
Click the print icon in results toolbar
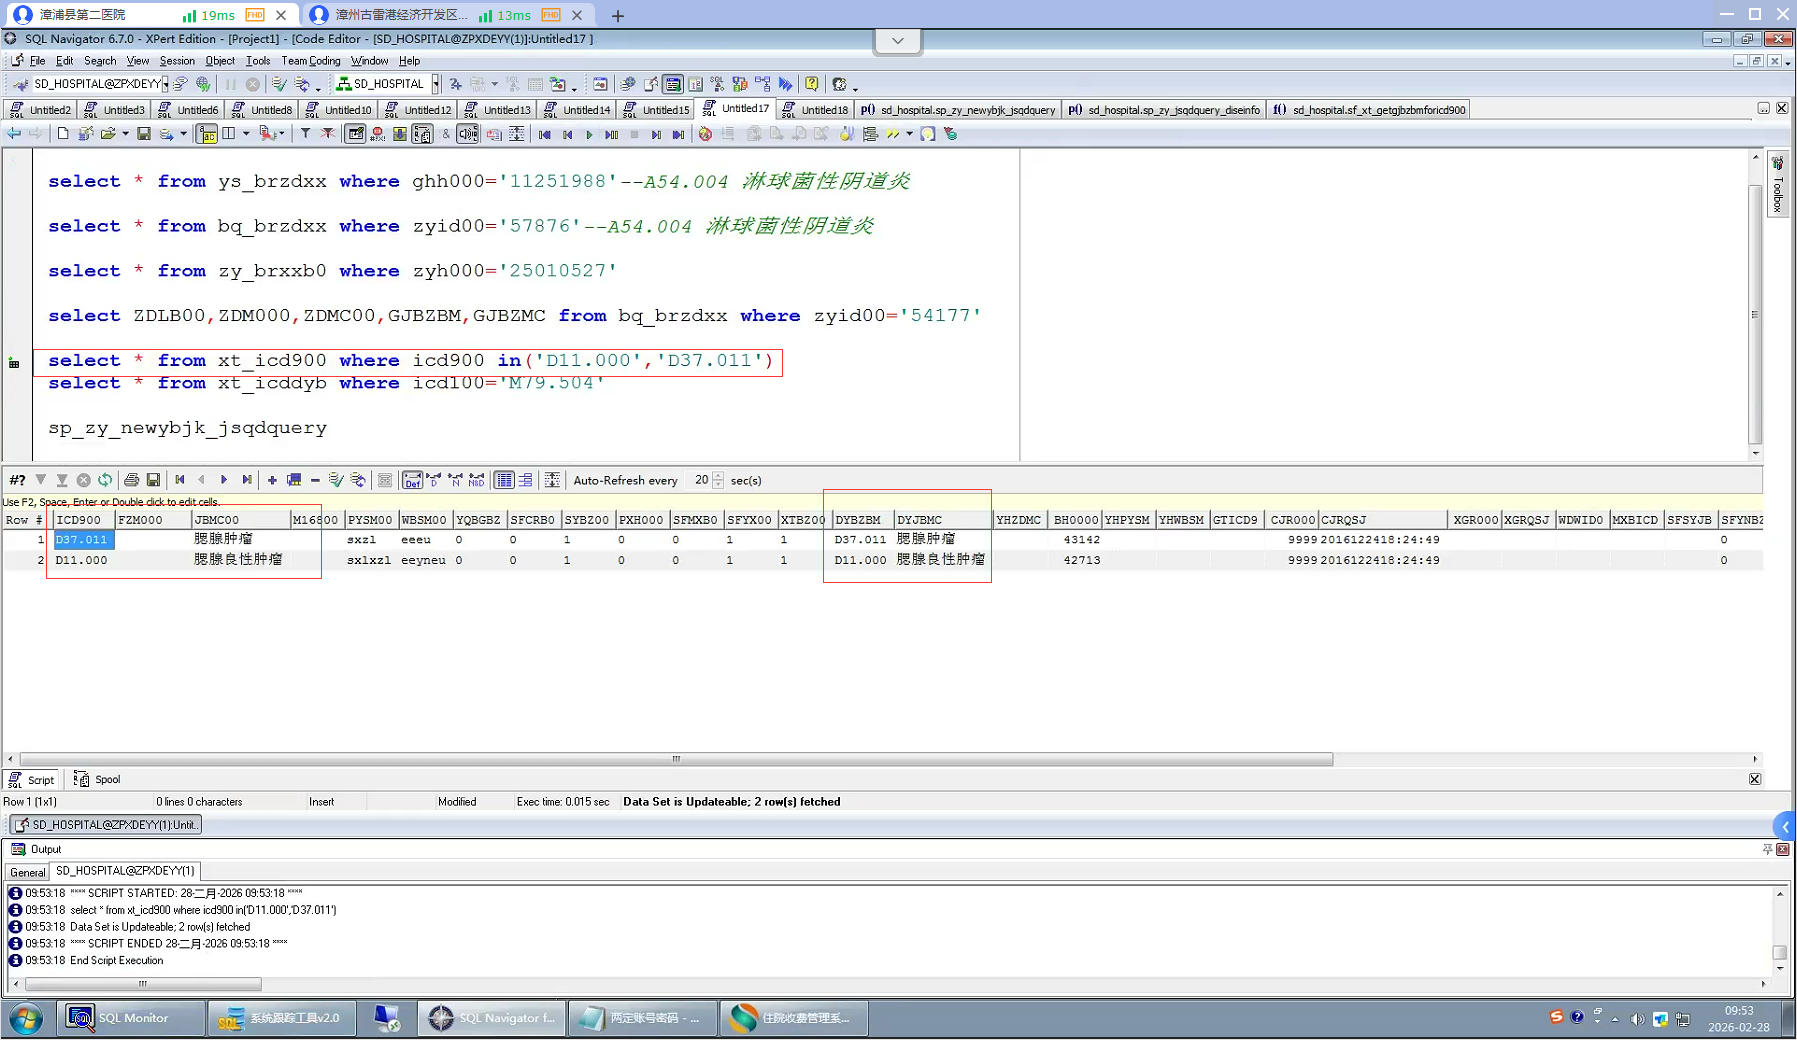(x=131, y=481)
